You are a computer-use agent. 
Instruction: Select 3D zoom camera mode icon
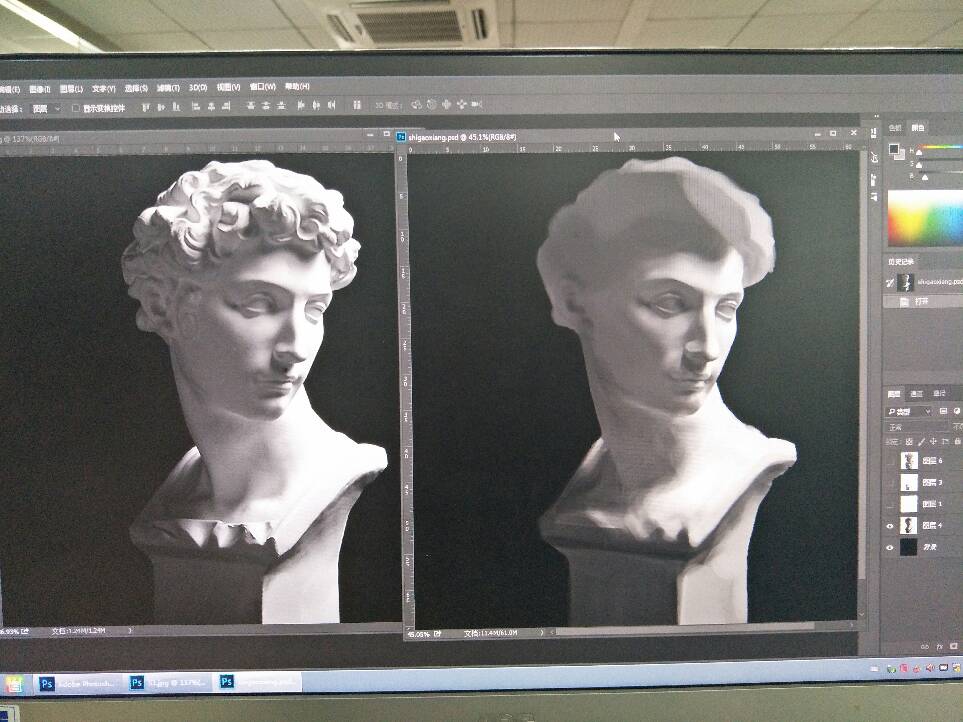tap(477, 105)
